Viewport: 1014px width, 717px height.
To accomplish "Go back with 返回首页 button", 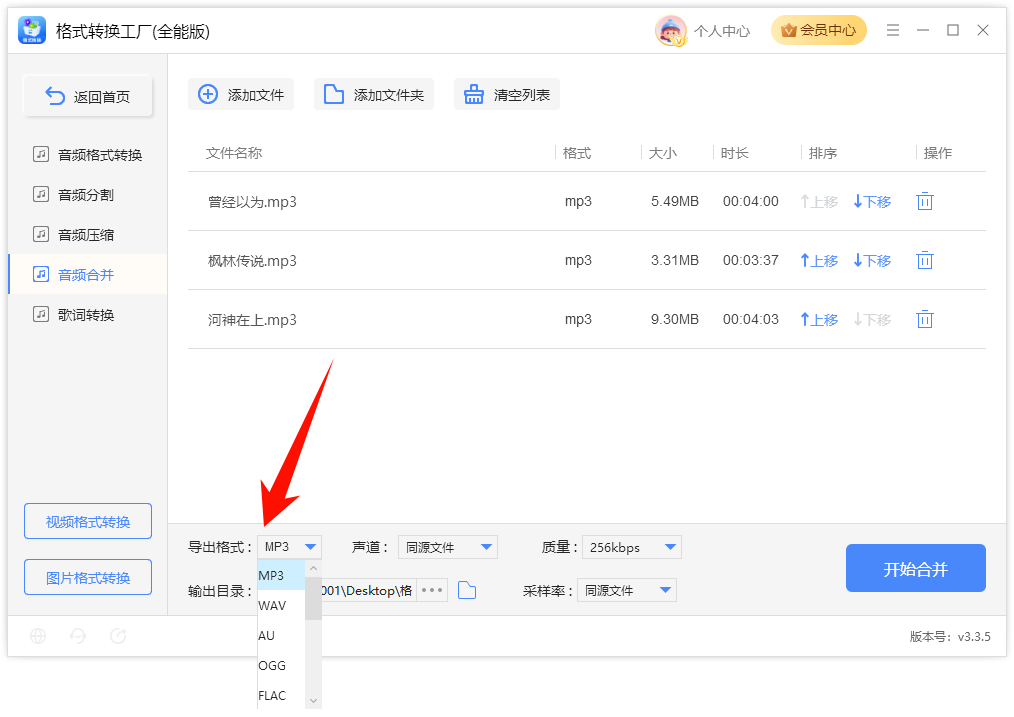I will click(88, 96).
